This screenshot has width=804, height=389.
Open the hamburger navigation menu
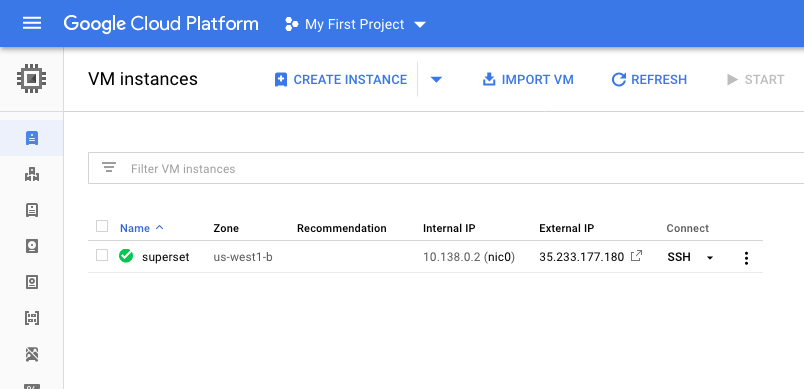pos(32,23)
